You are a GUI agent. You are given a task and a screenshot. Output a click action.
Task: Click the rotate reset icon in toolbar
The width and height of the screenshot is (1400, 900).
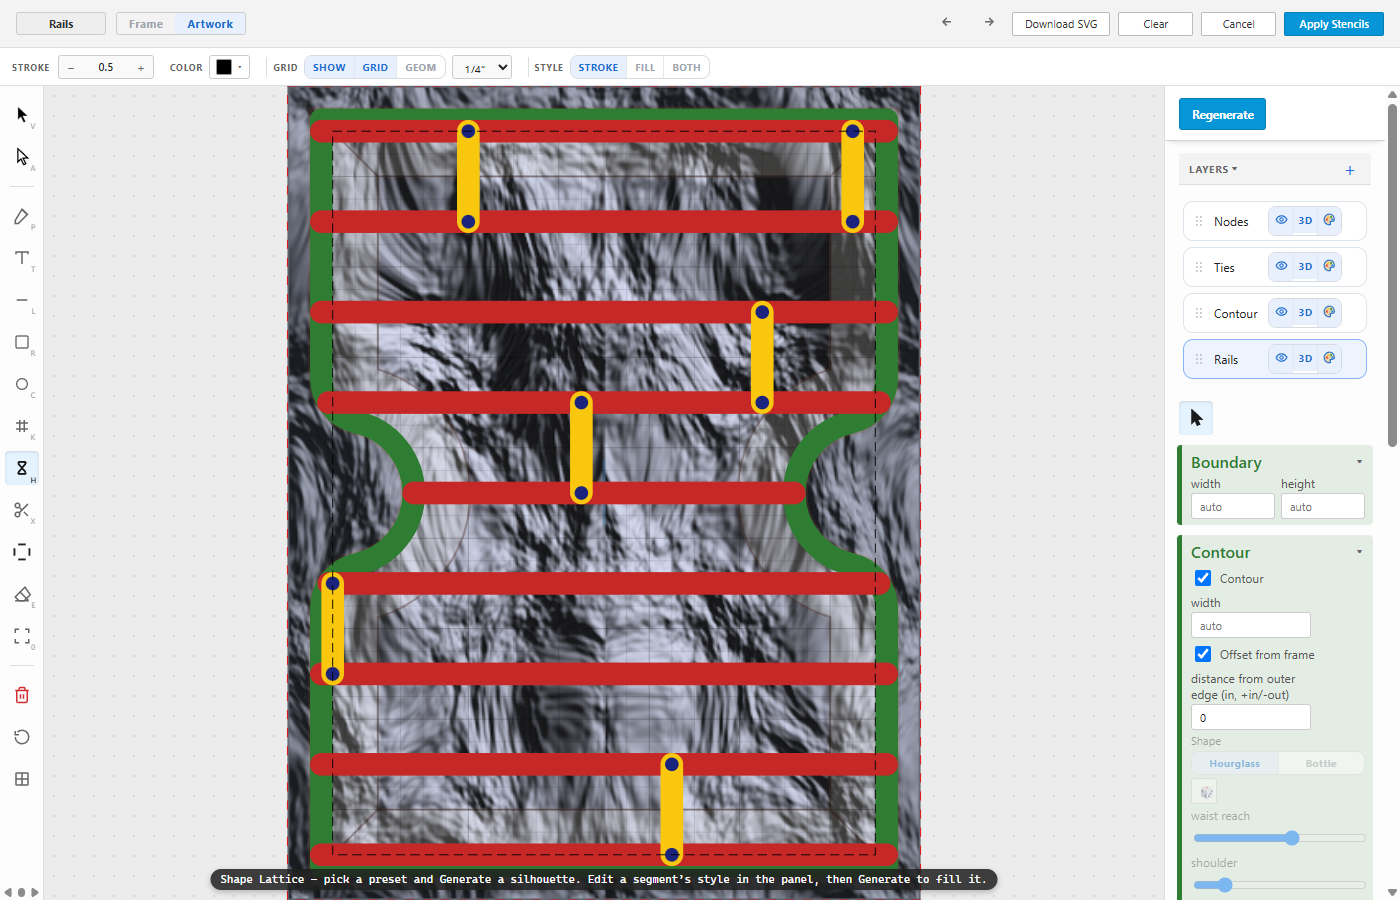tap(22, 737)
